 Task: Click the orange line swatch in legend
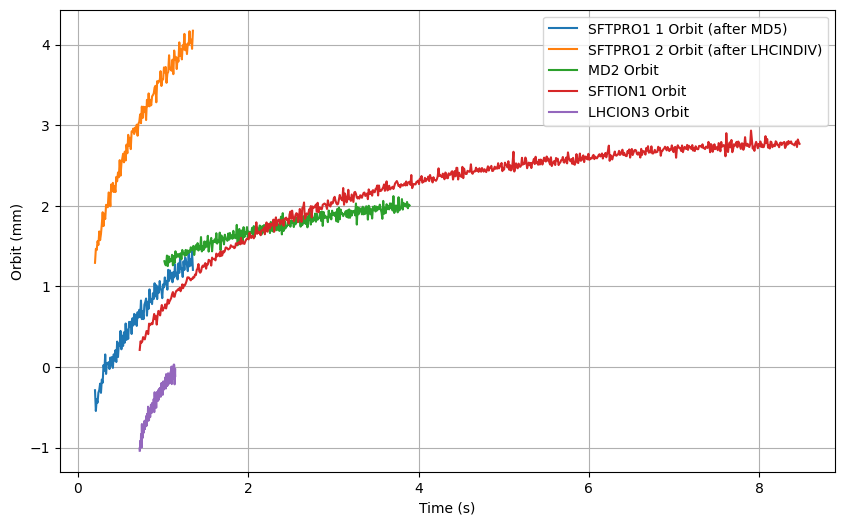(x=564, y=51)
